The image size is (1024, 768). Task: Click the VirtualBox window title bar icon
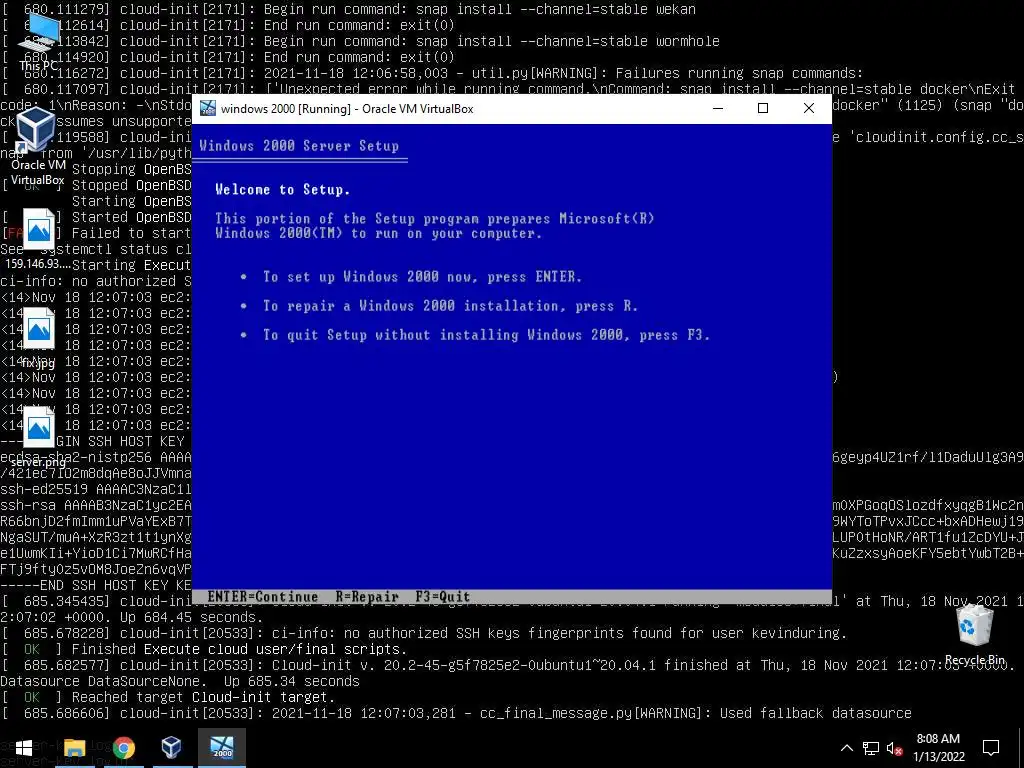click(x=208, y=108)
